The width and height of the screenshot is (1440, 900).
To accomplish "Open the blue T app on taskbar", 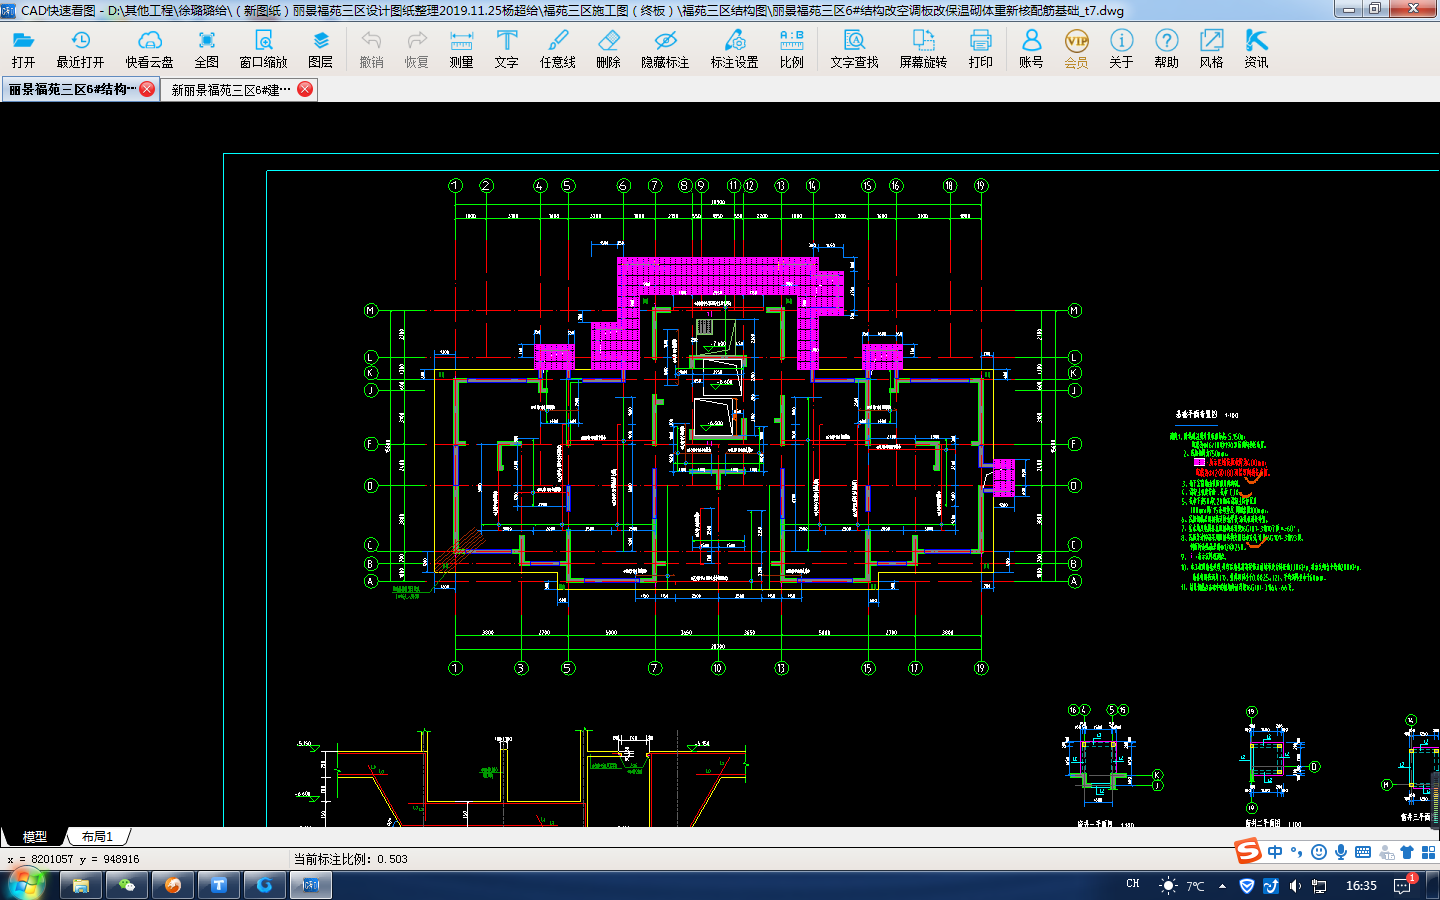I will point(219,885).
